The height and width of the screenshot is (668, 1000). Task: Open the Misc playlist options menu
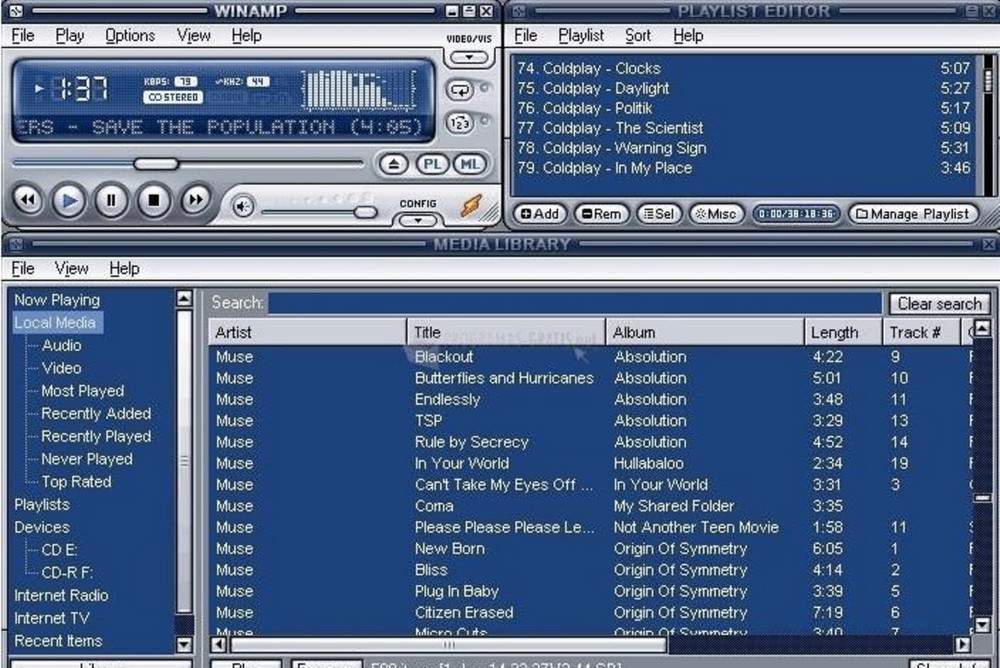click(x=716, y=214)
